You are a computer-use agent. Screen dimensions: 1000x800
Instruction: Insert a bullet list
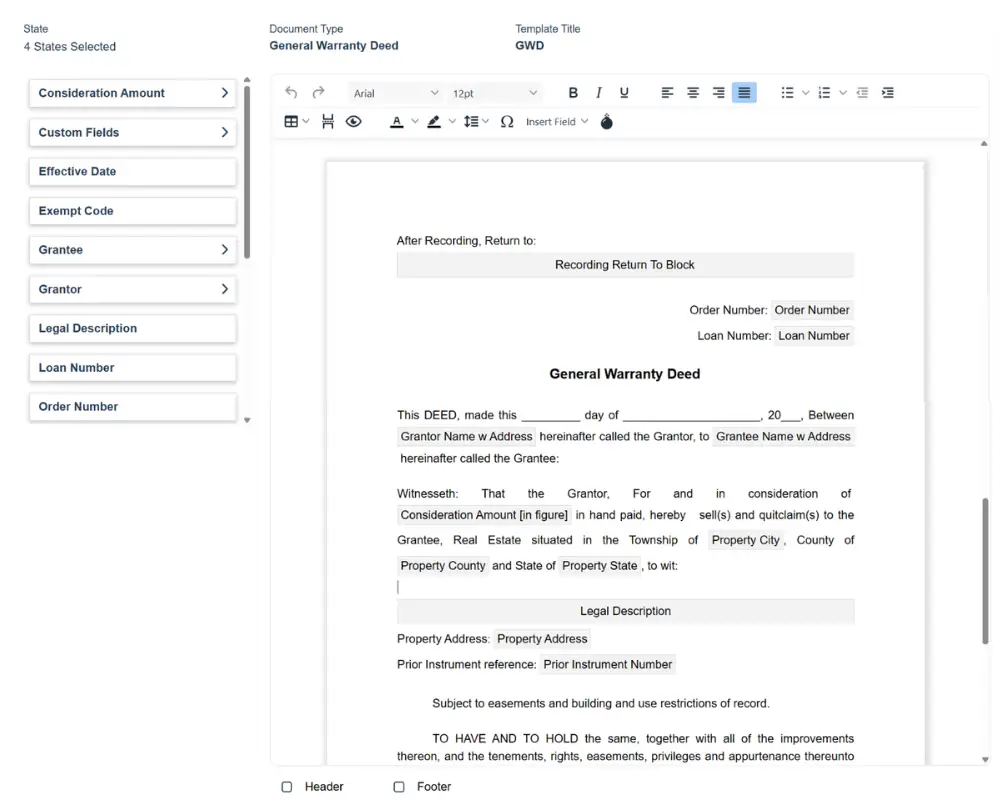788,93
